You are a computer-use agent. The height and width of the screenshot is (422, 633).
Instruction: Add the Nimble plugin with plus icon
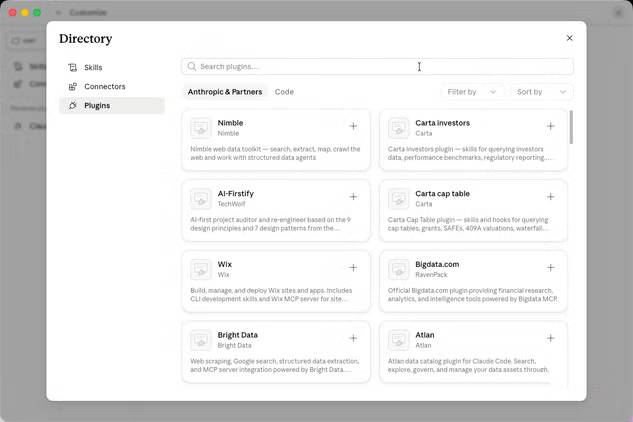(x=353, y=126)
